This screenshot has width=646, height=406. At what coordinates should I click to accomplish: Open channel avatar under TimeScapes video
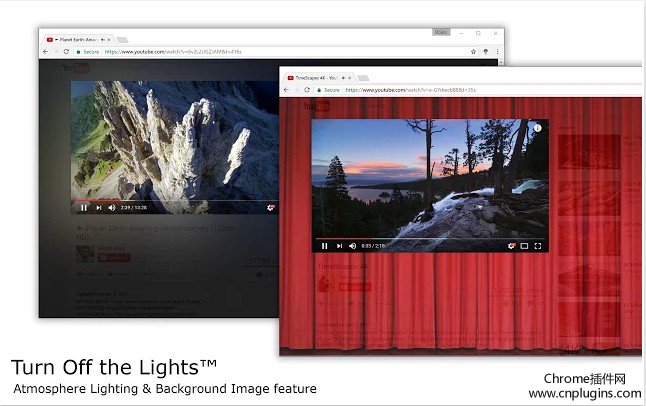(x=326, y=283)
